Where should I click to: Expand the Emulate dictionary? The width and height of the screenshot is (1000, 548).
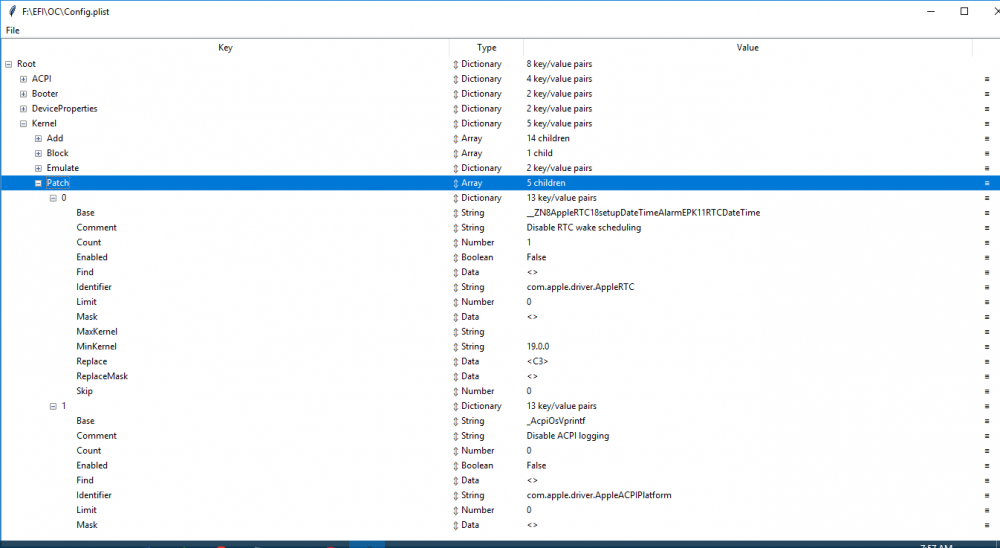pos(38,168)
